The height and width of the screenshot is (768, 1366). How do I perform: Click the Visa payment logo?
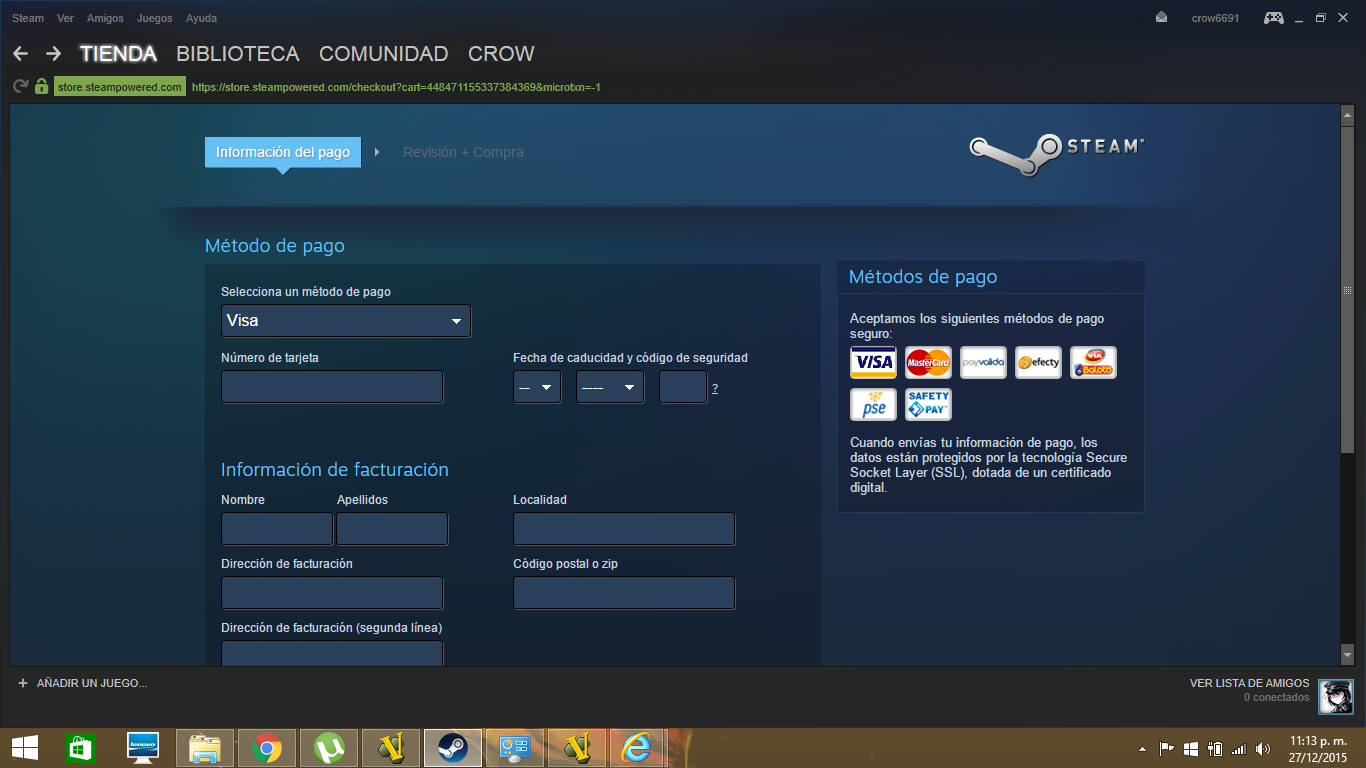(873, 362)
